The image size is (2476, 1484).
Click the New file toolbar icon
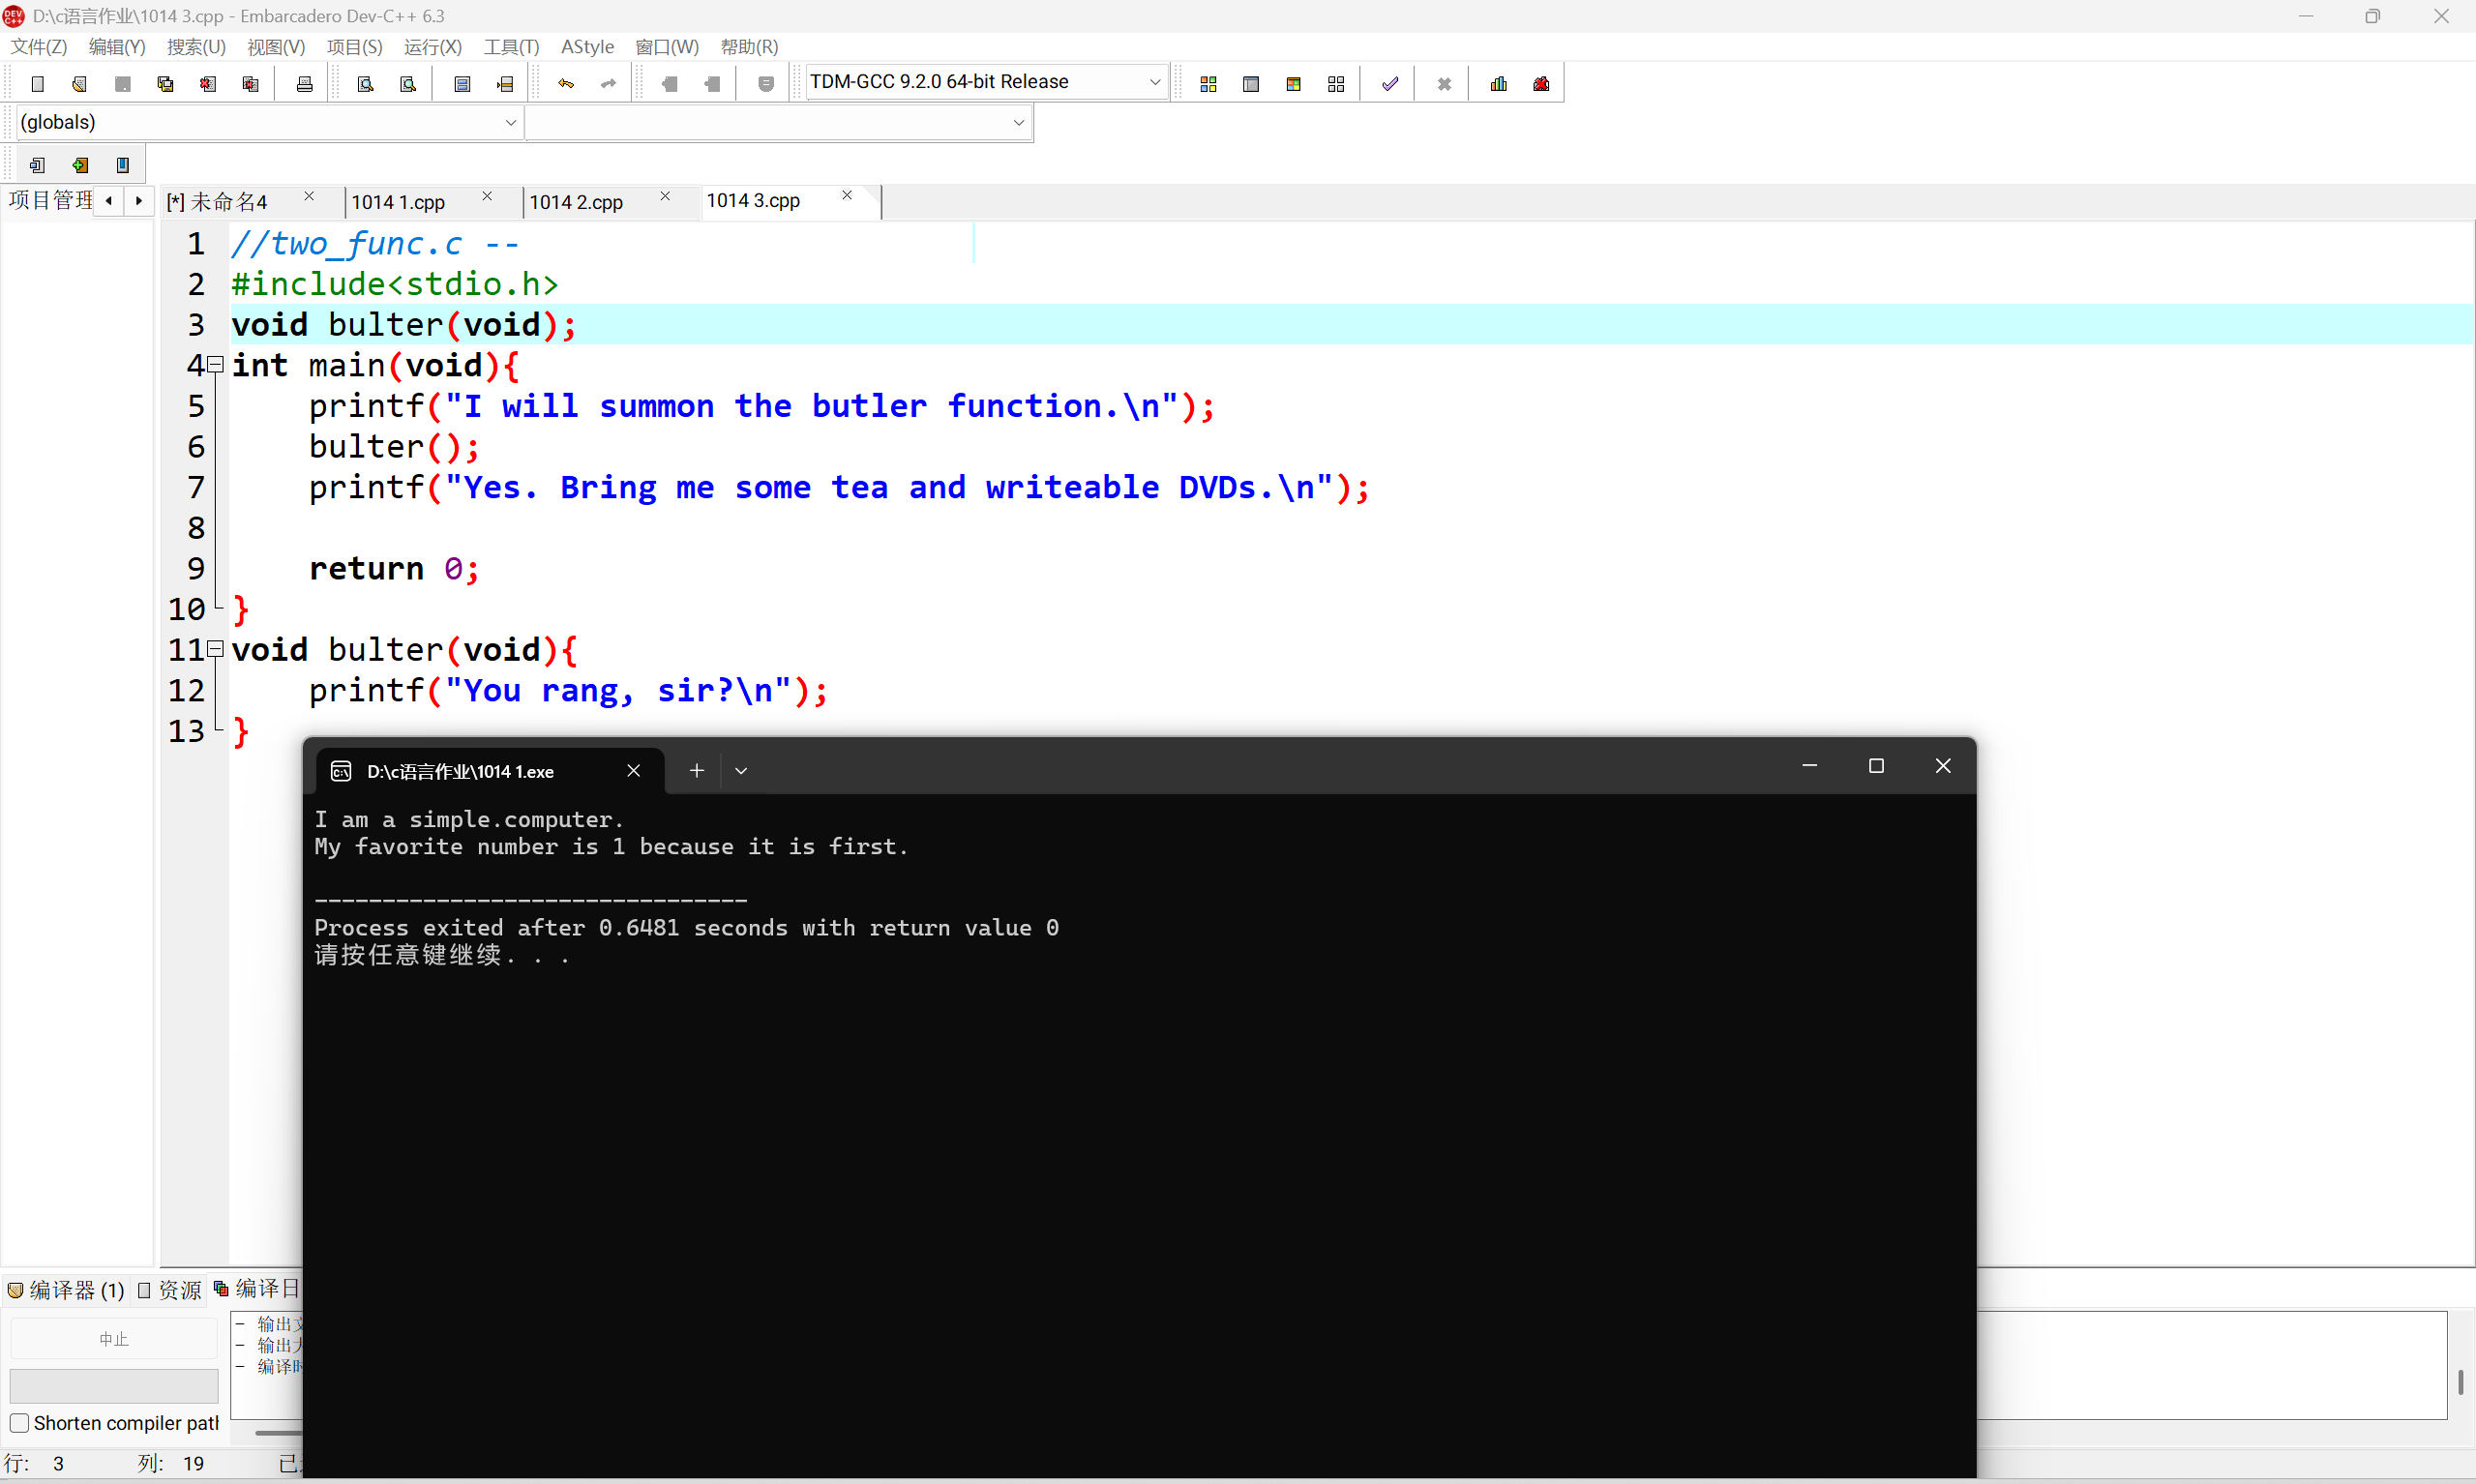pyautogui.click(x=38, y=84)
